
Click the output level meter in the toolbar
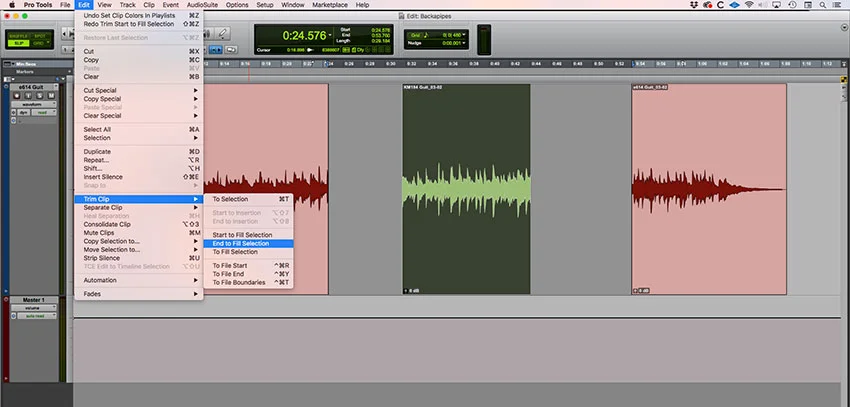click(x=484, y=40)
